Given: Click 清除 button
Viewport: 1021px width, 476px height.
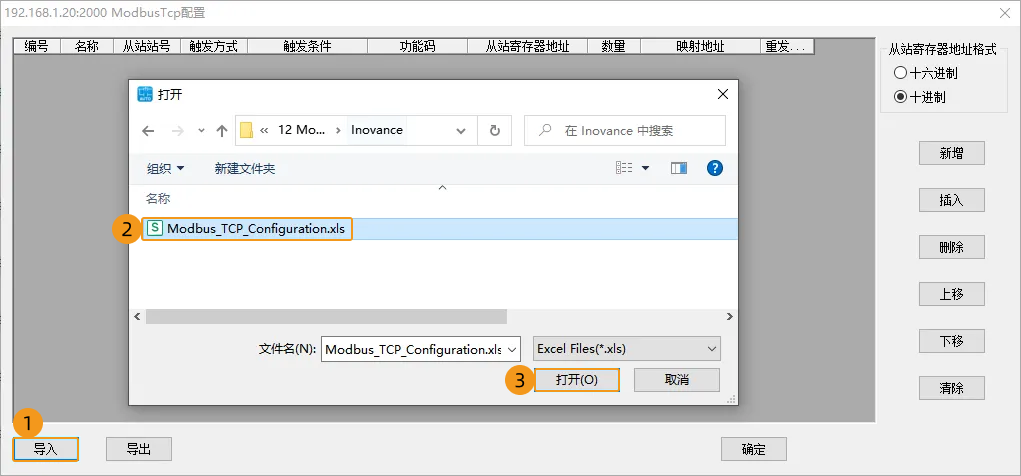Looking at the screenshot, I should click(951, 388).
